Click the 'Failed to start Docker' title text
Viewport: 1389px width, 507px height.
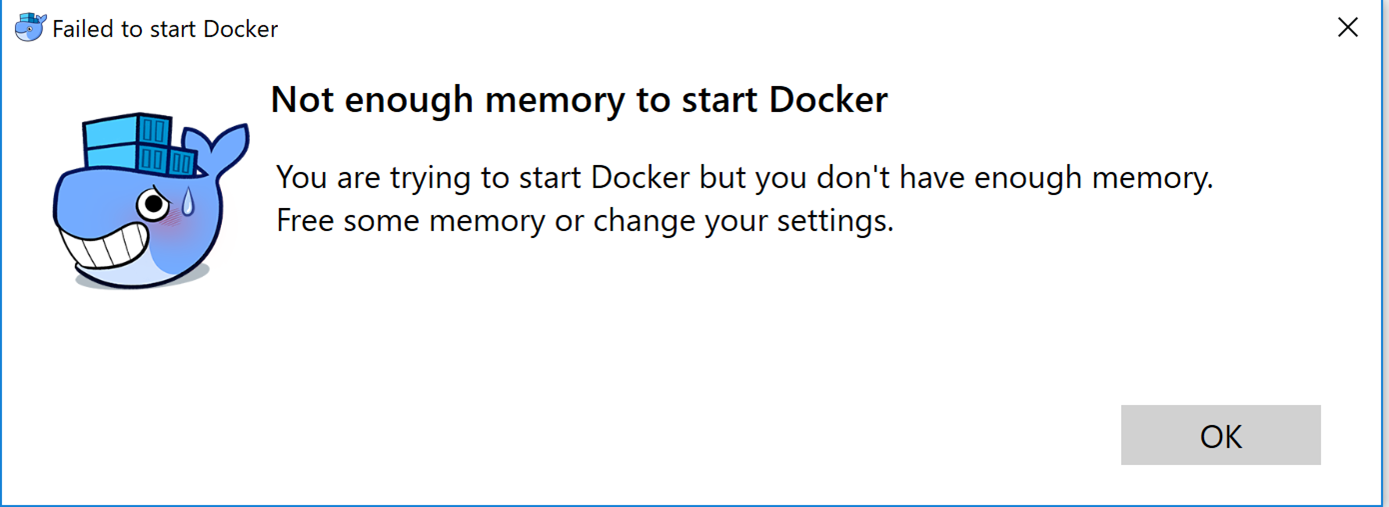pos(165,29)
